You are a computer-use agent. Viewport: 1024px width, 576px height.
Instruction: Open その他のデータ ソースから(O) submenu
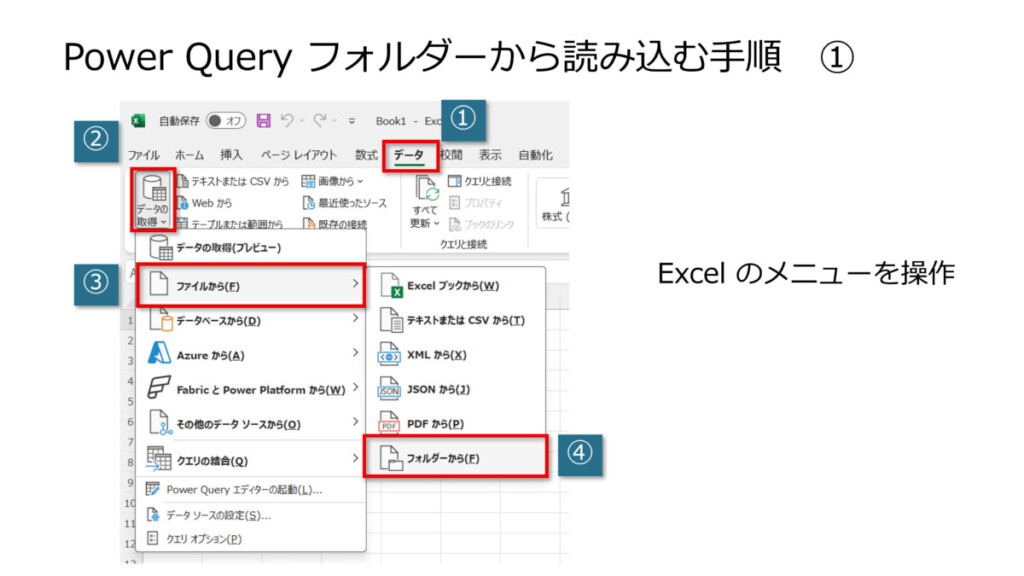(x=251, y=424)
